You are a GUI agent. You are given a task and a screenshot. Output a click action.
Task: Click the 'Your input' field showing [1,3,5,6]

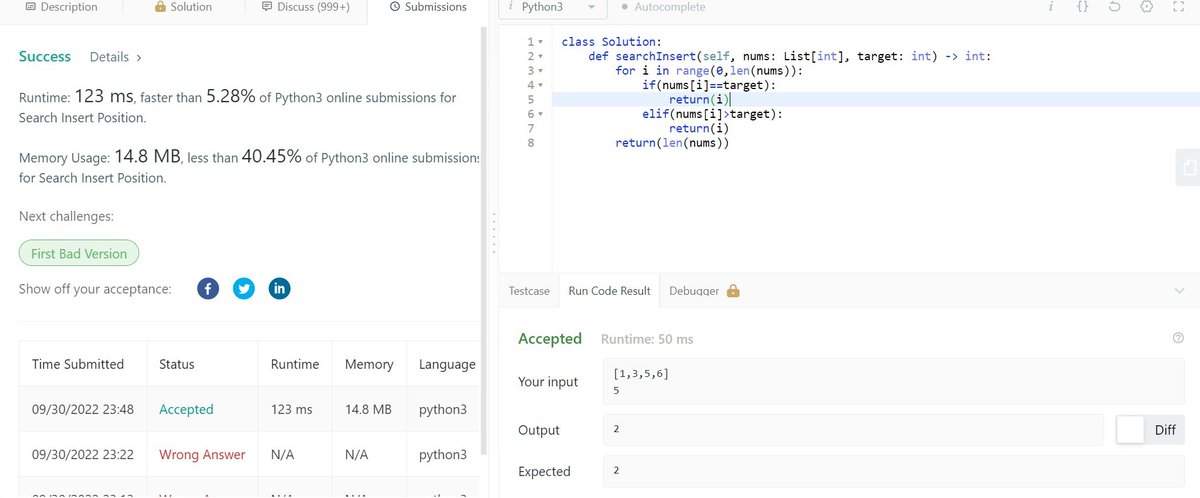pos(894,381)
